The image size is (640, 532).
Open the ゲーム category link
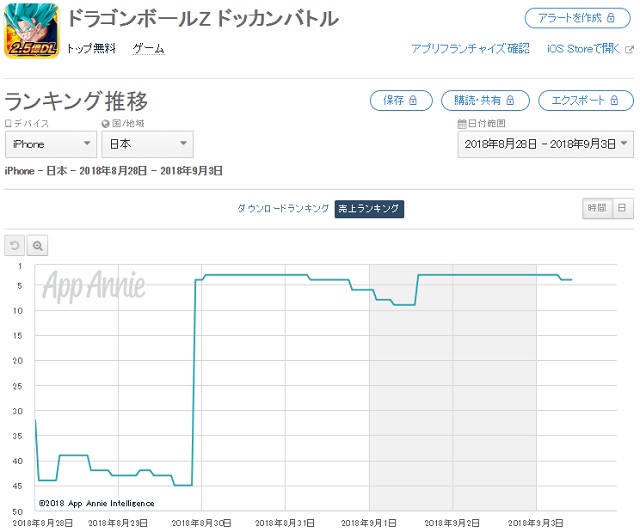(x=148, y=48)
